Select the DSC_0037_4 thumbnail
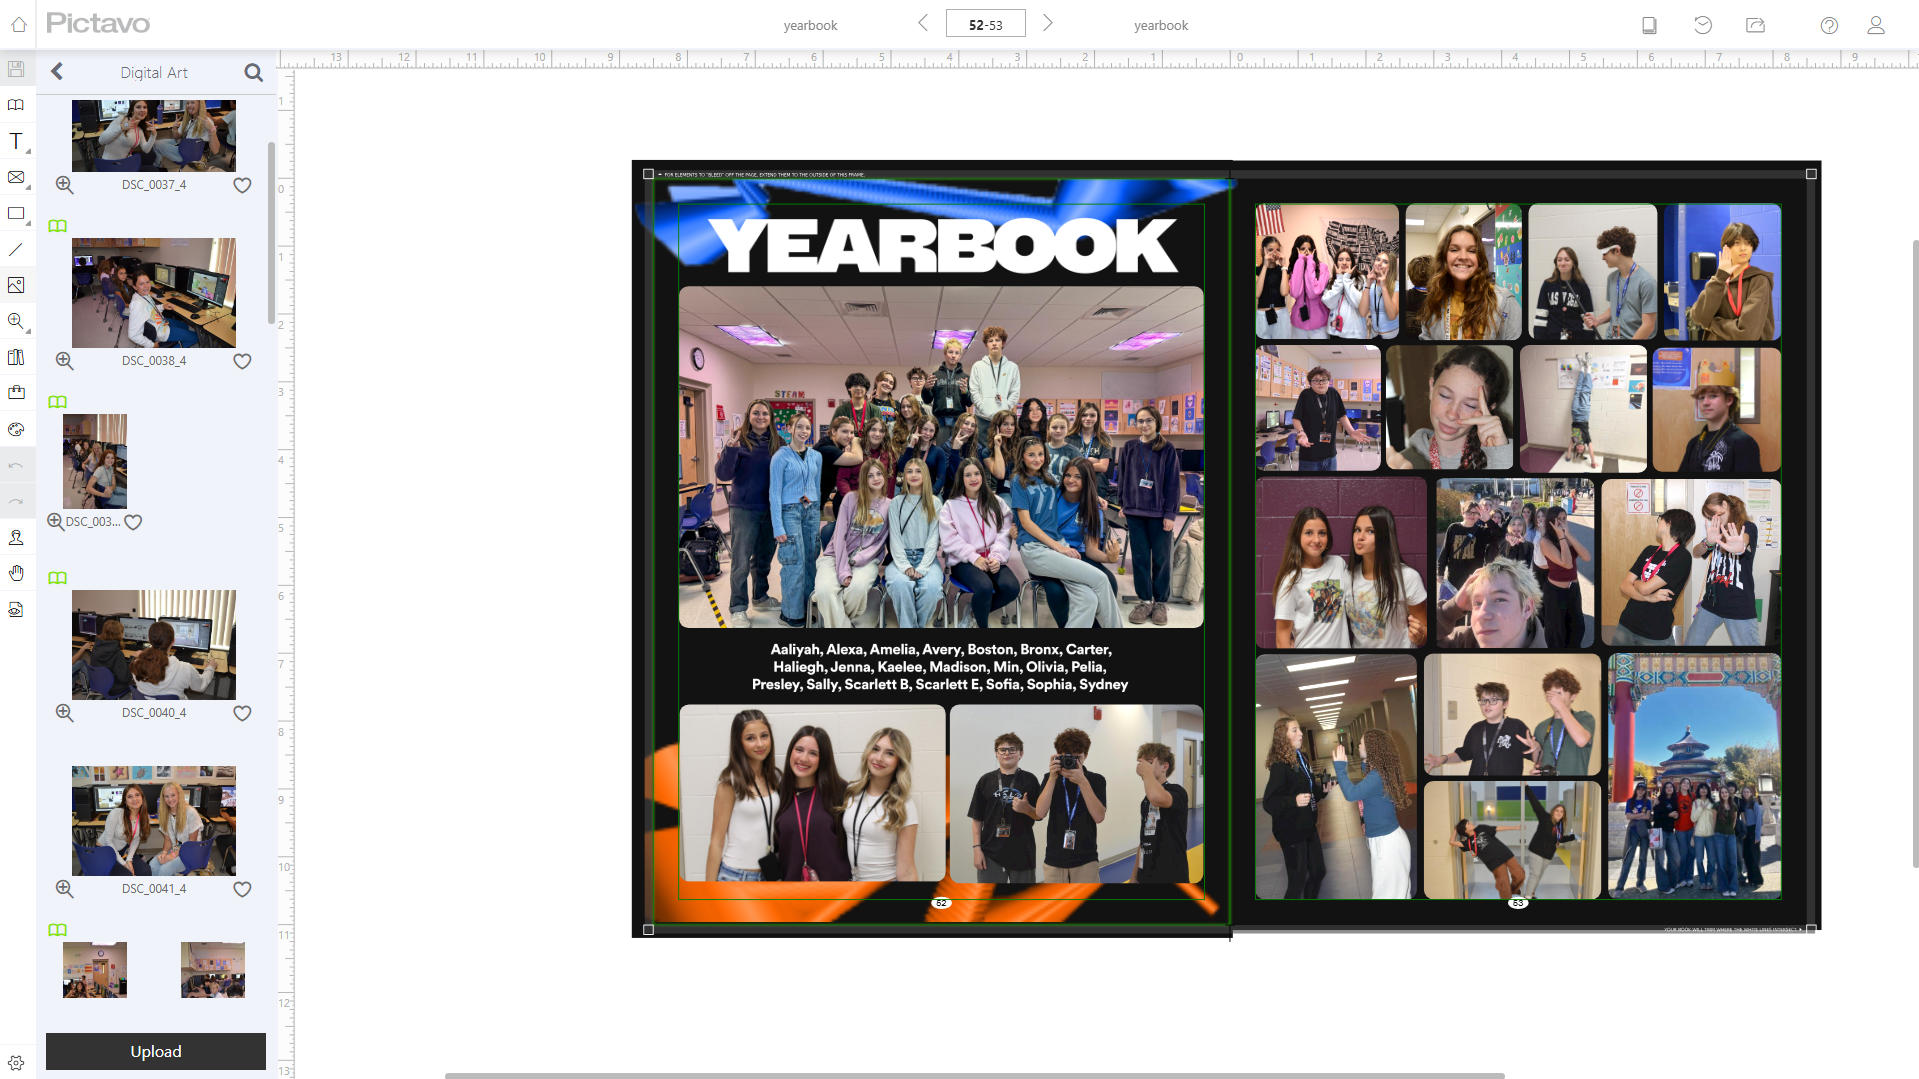1919x1079 pixels. click(x=154, y=135)
